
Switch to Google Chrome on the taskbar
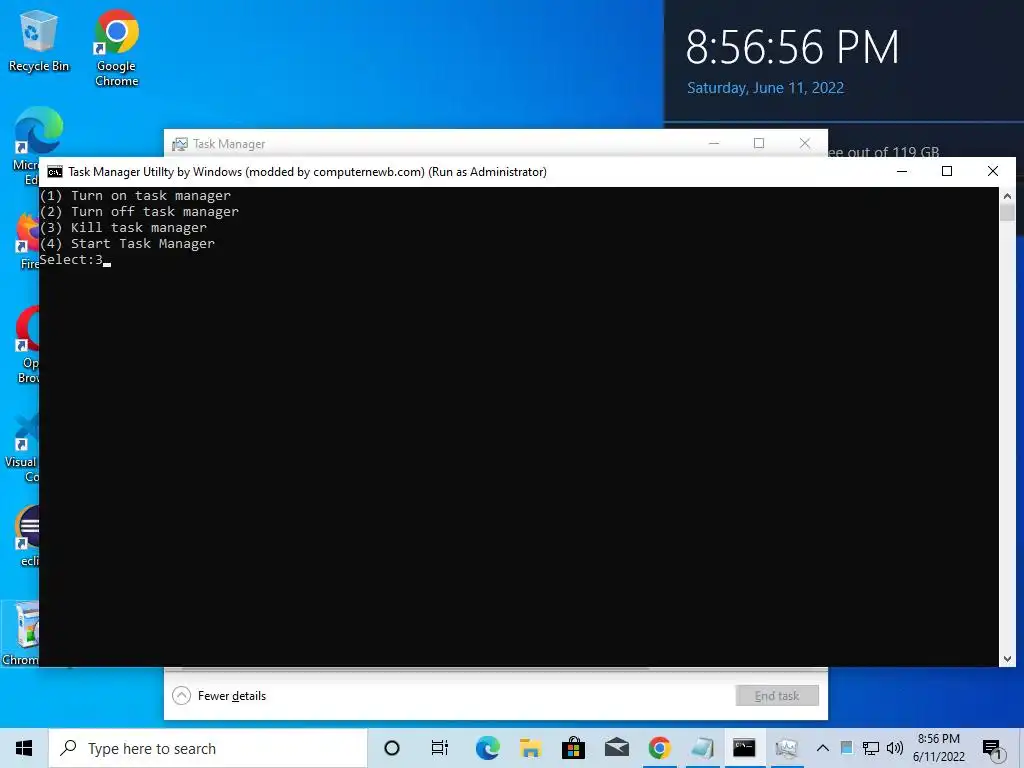660,748
